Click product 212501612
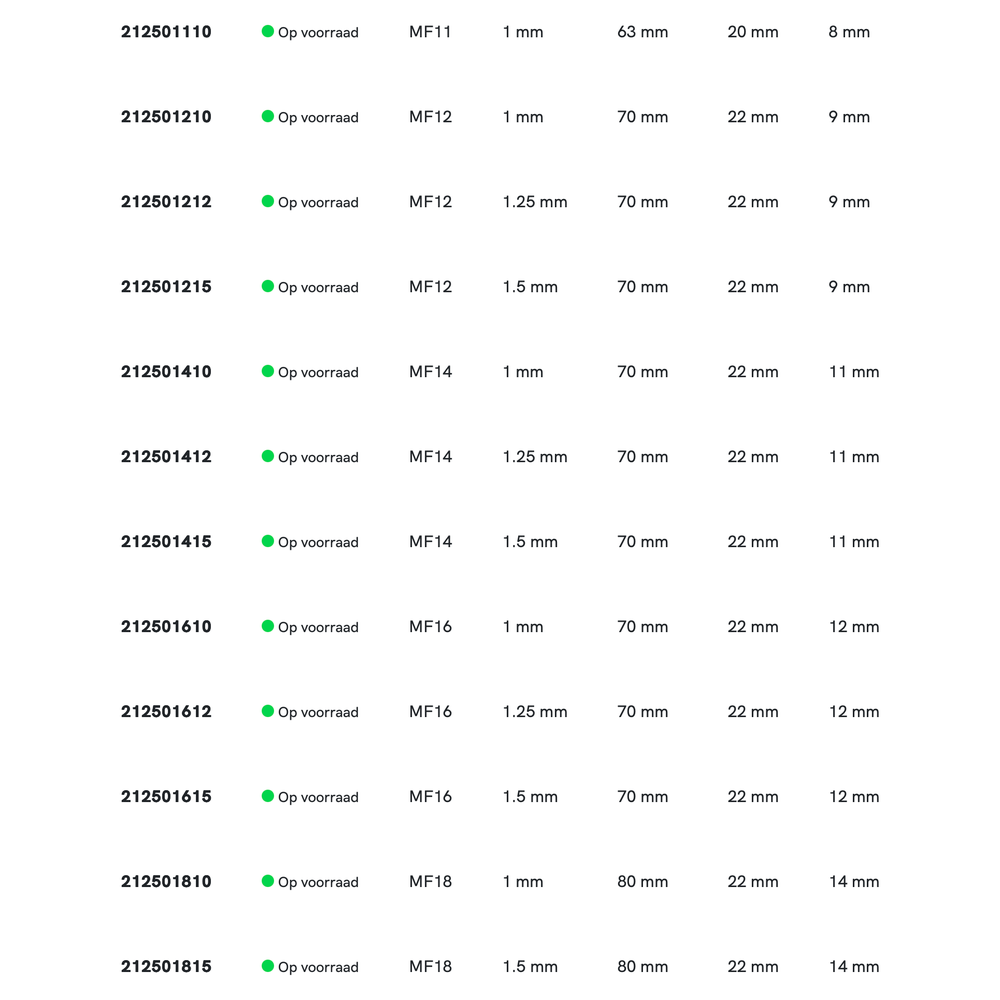 click(166, 712)
